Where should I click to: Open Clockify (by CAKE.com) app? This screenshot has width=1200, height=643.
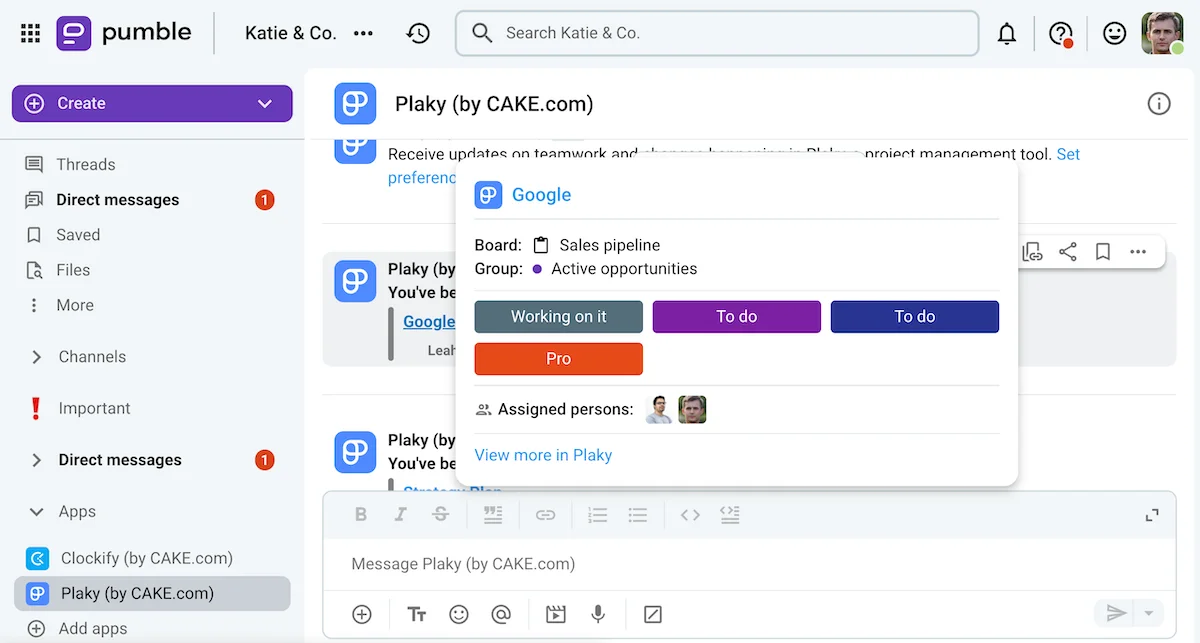click(146, 558)
